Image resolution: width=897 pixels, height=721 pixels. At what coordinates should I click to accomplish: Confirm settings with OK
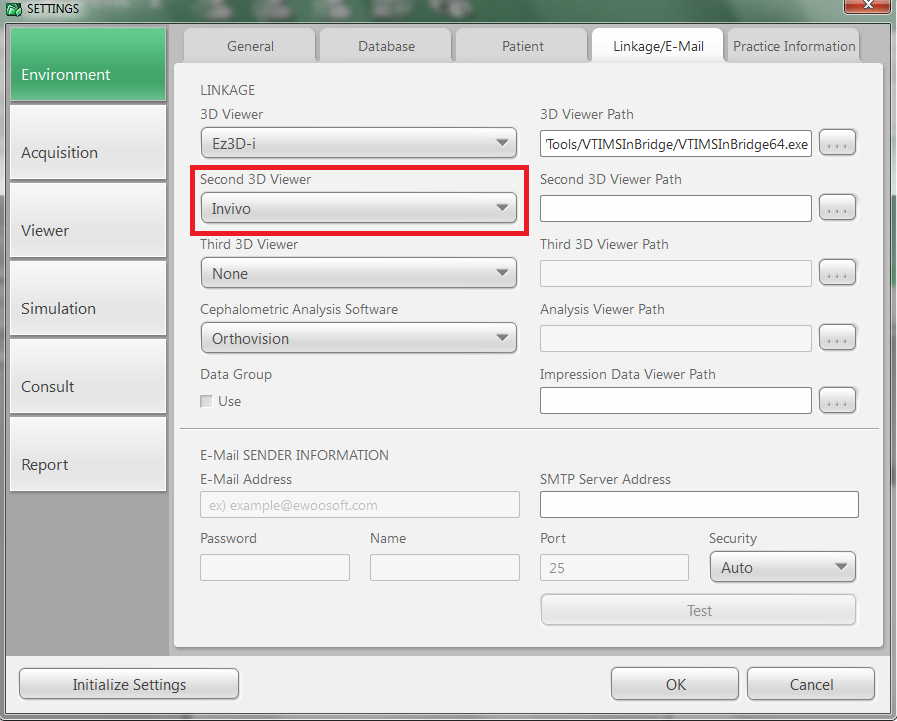pyautogui.click(x=675, y=684)
